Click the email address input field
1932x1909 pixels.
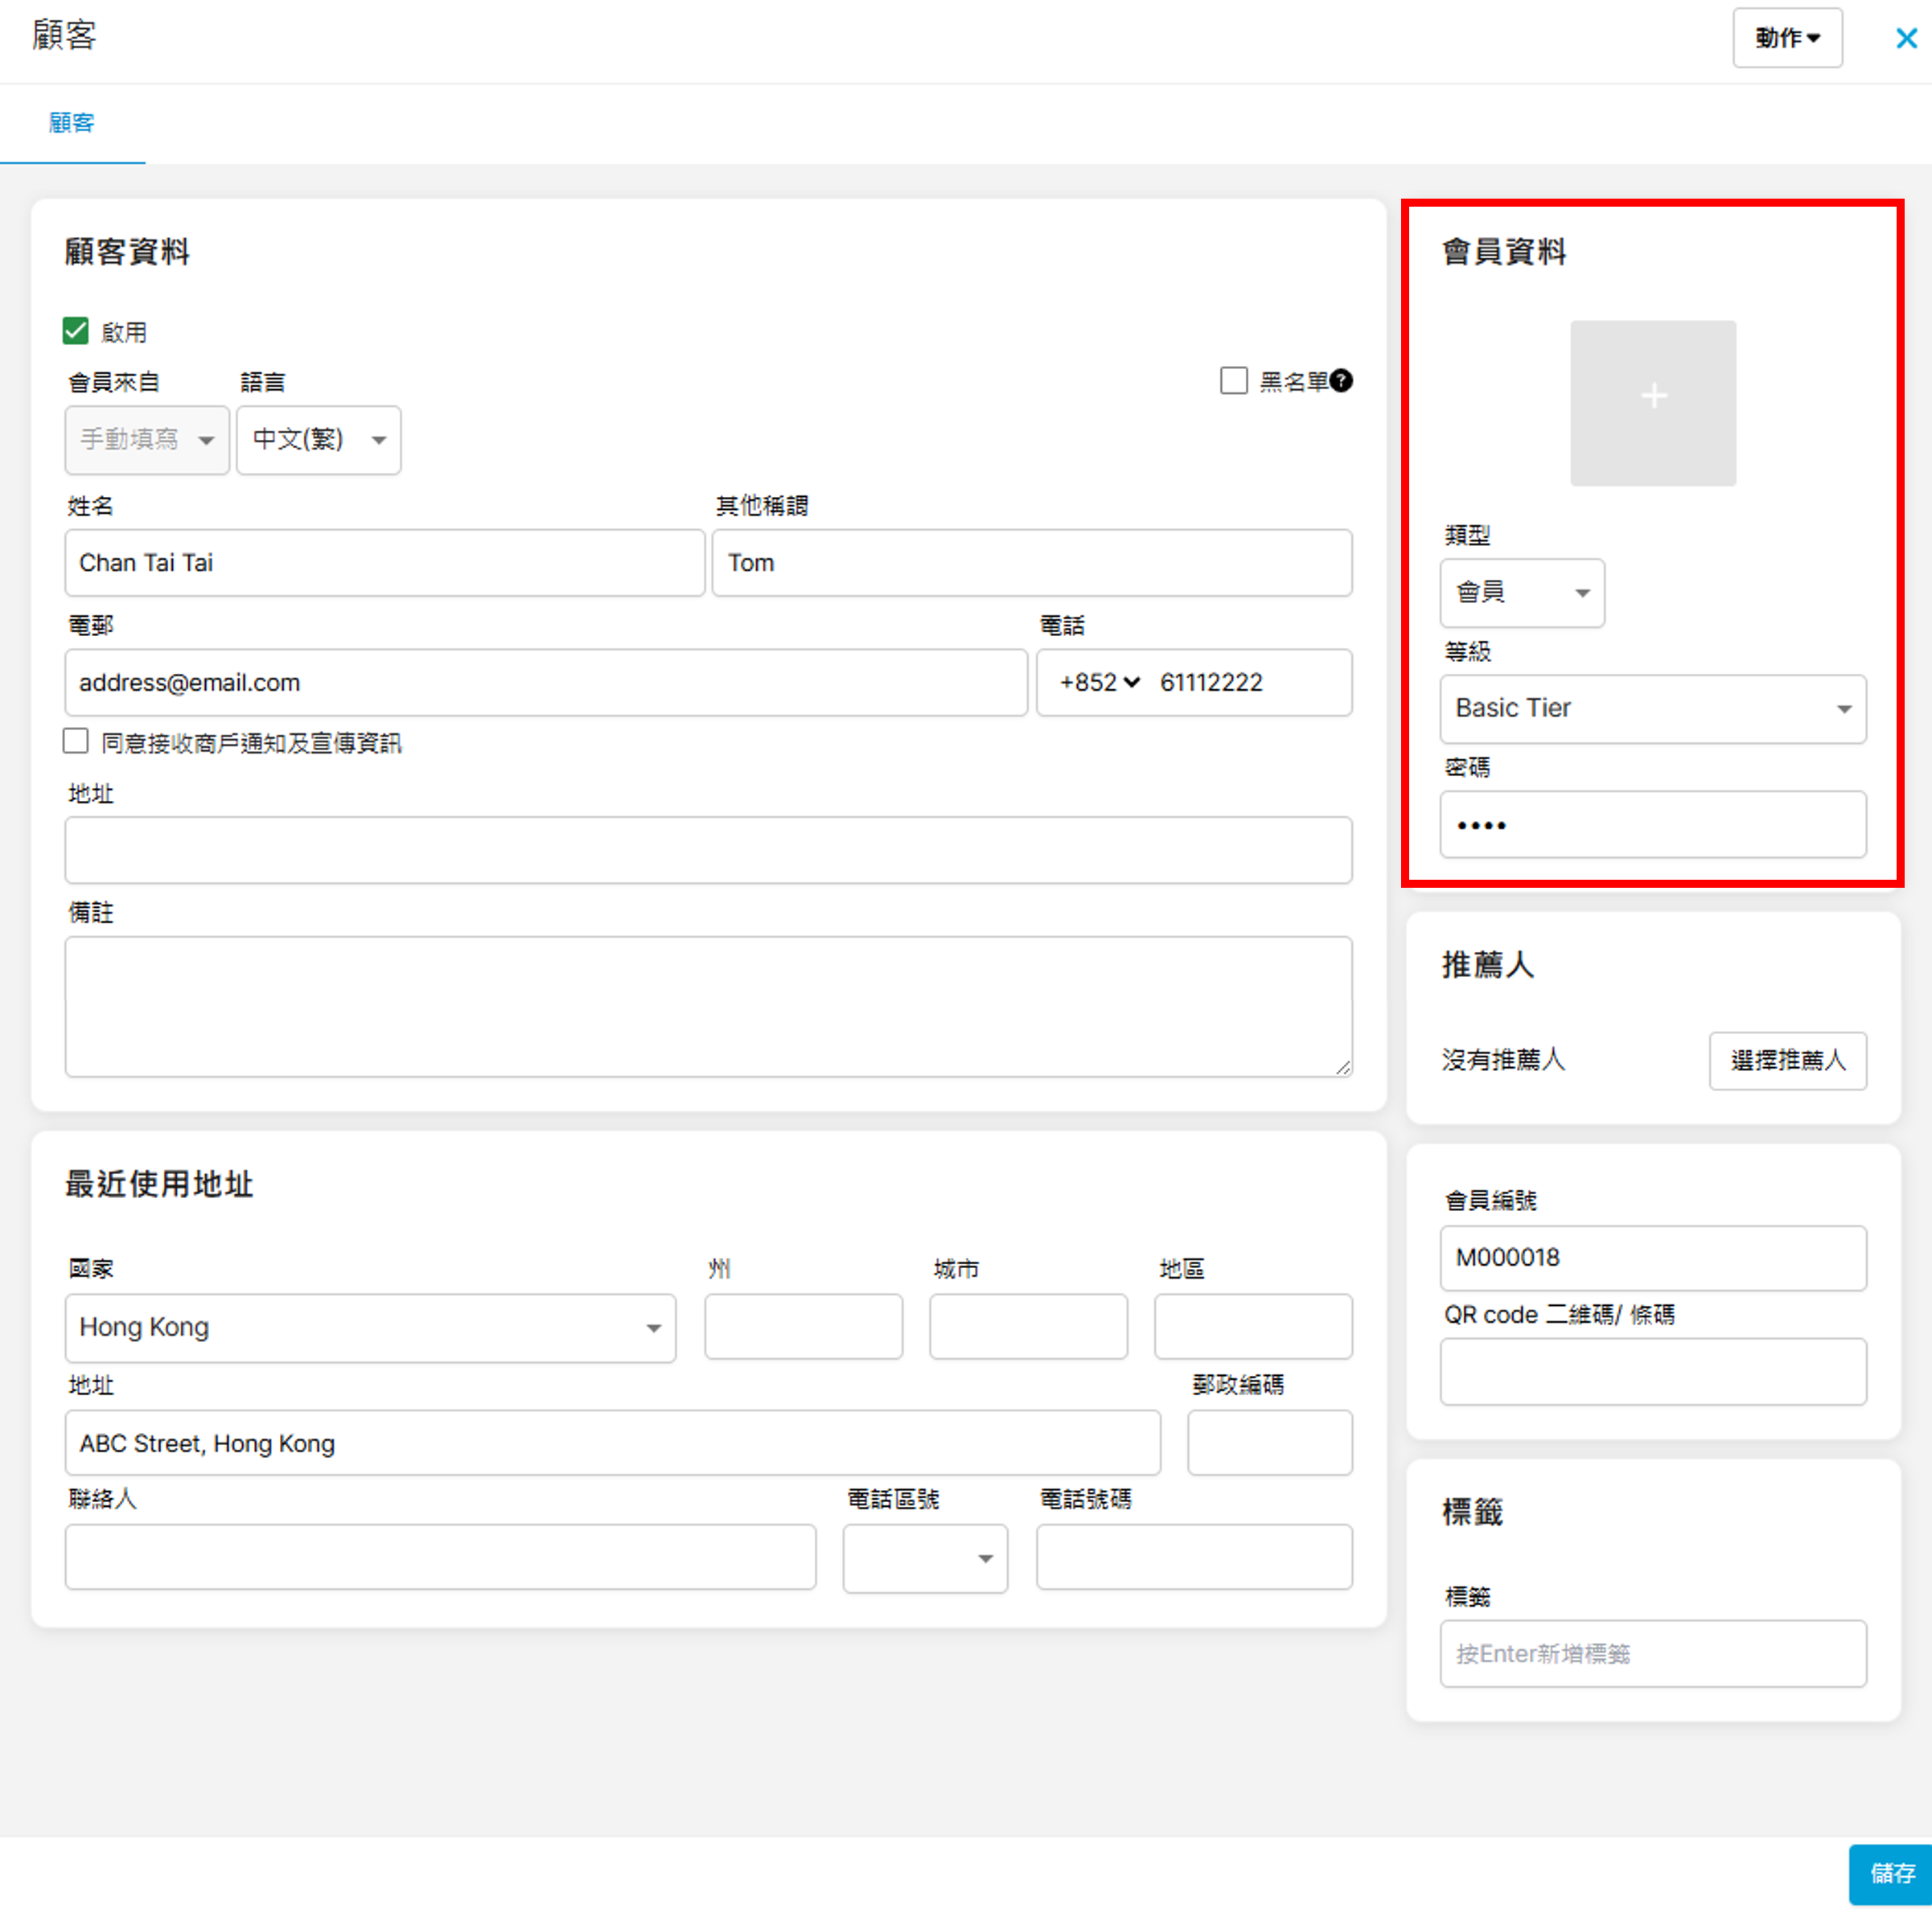545,683
